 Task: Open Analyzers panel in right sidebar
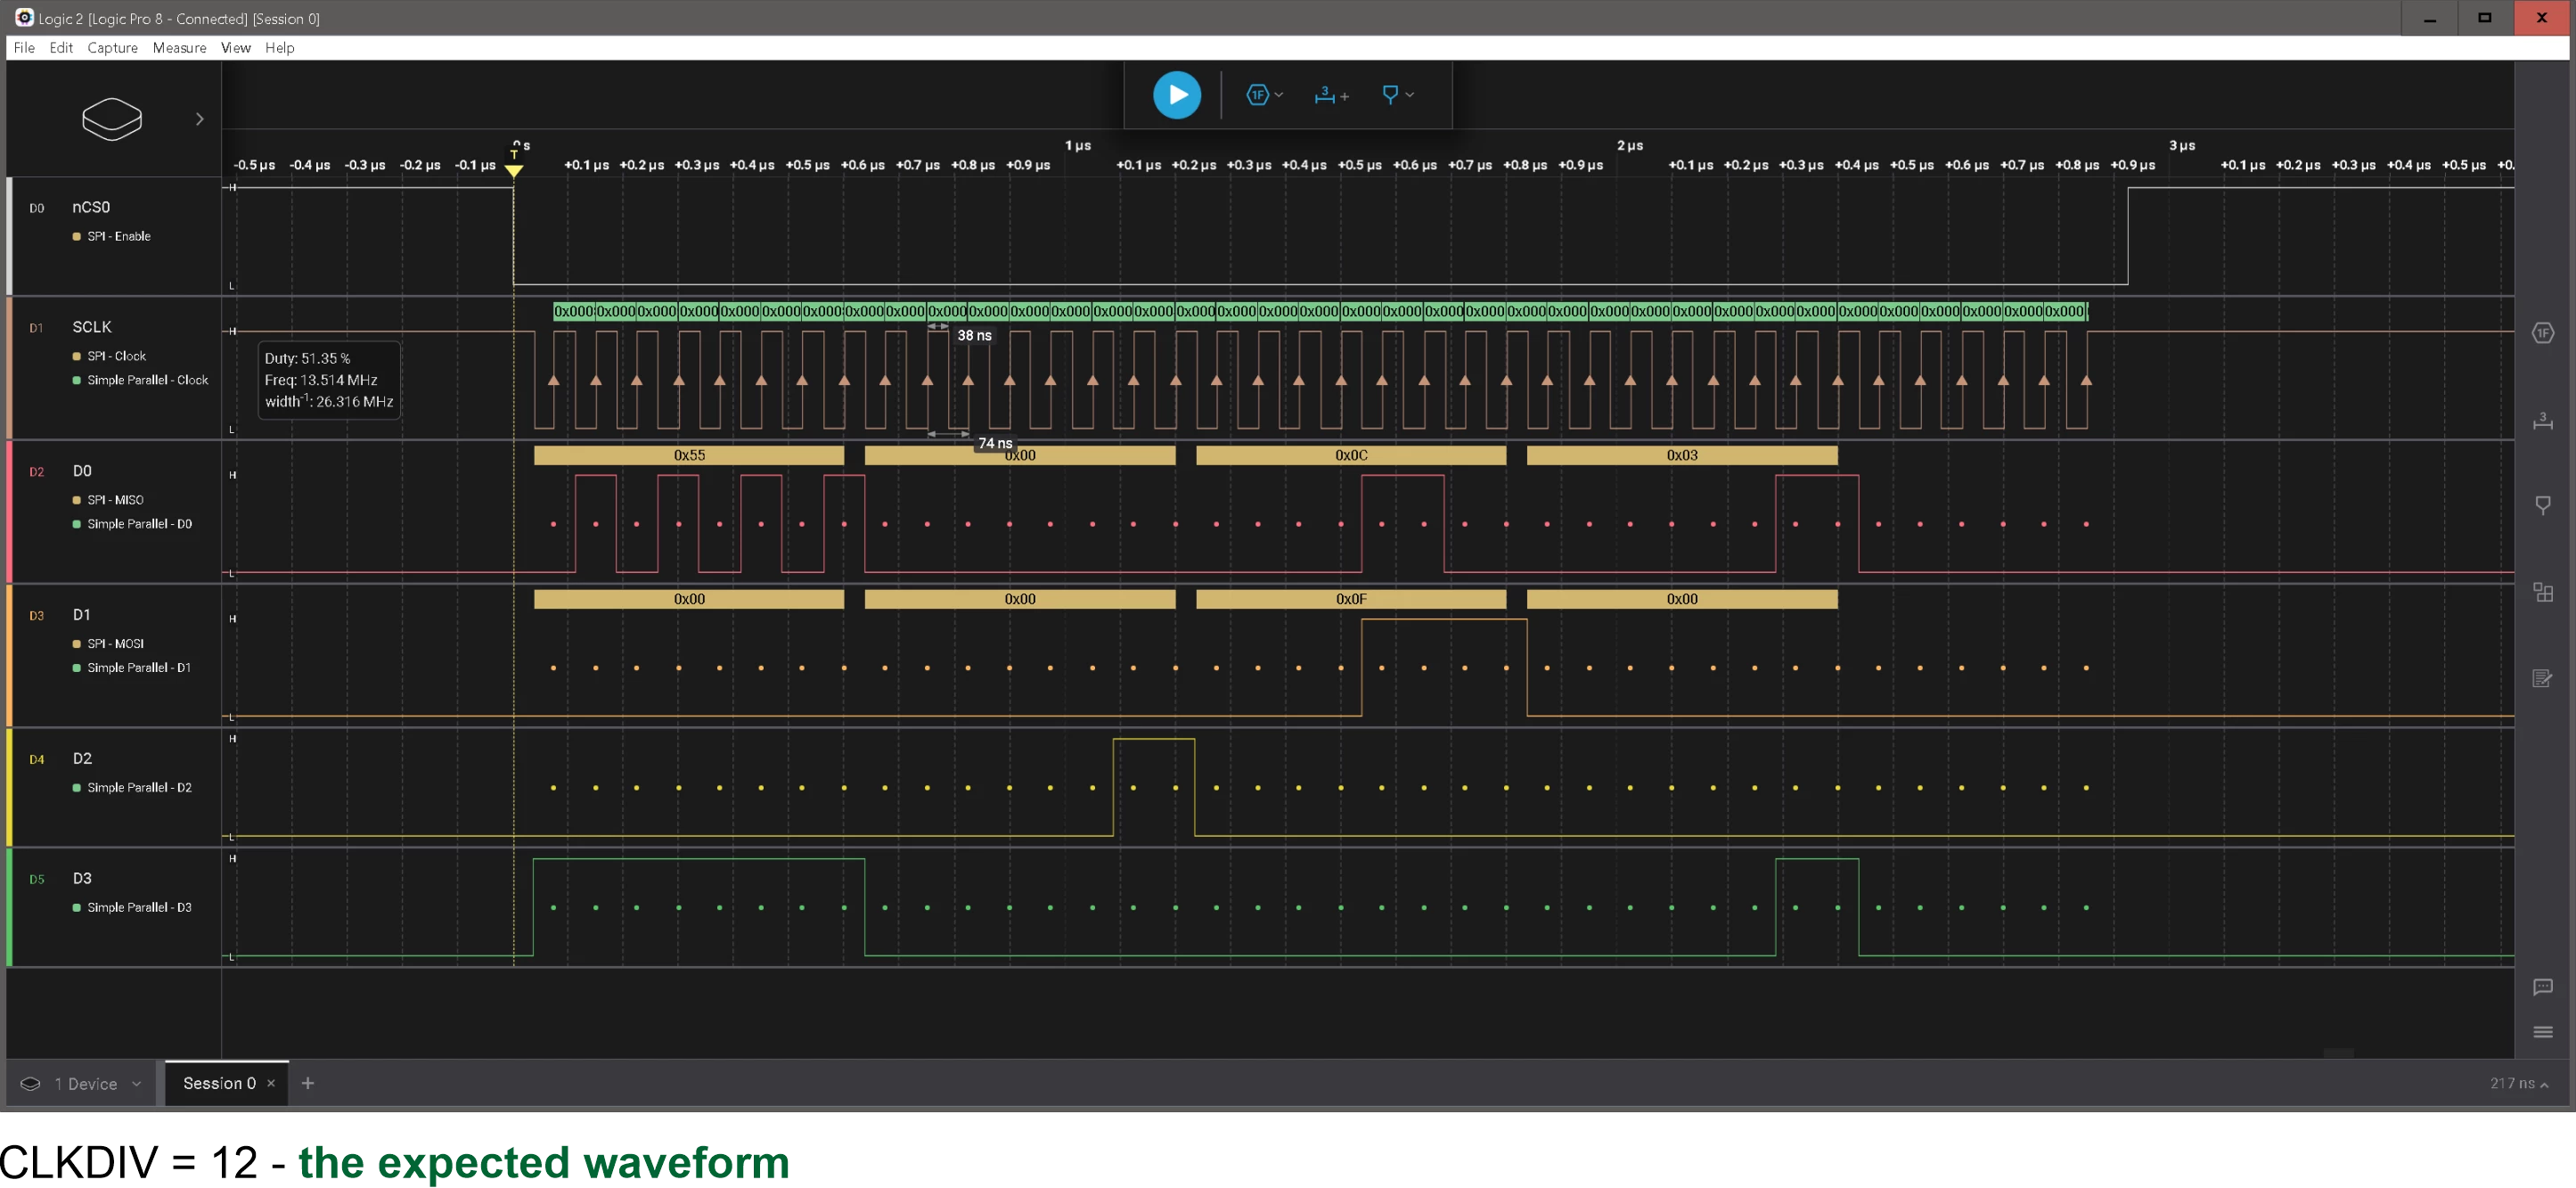[x=2542, y=333]
